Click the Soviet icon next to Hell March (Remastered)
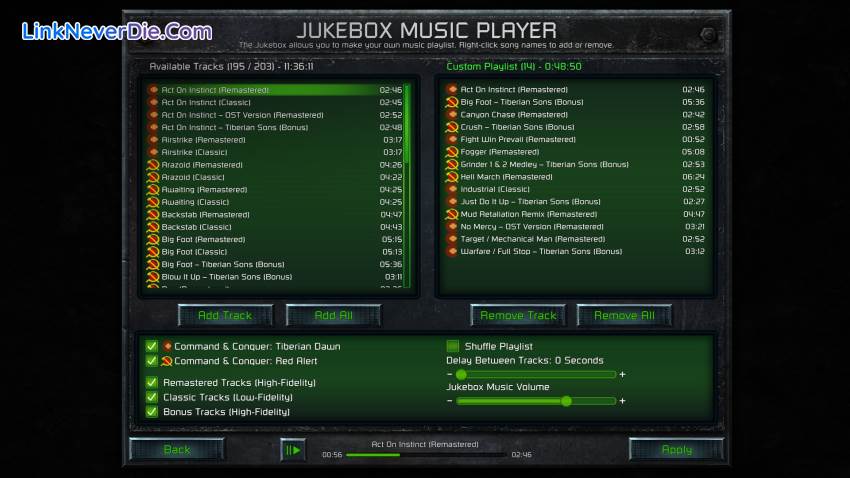 [452, 177]
